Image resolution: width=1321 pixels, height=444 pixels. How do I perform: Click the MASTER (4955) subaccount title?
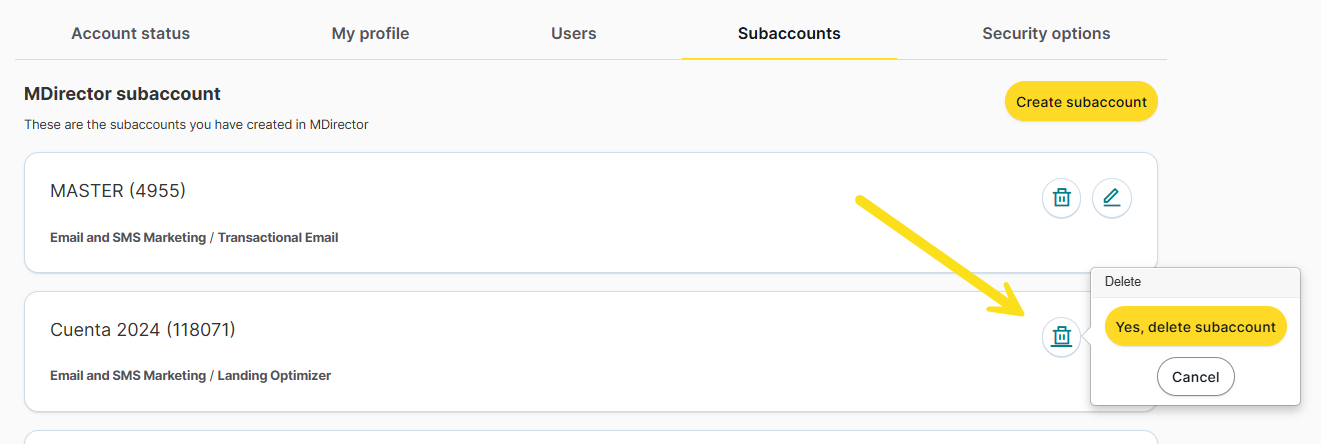click(118, 190)
